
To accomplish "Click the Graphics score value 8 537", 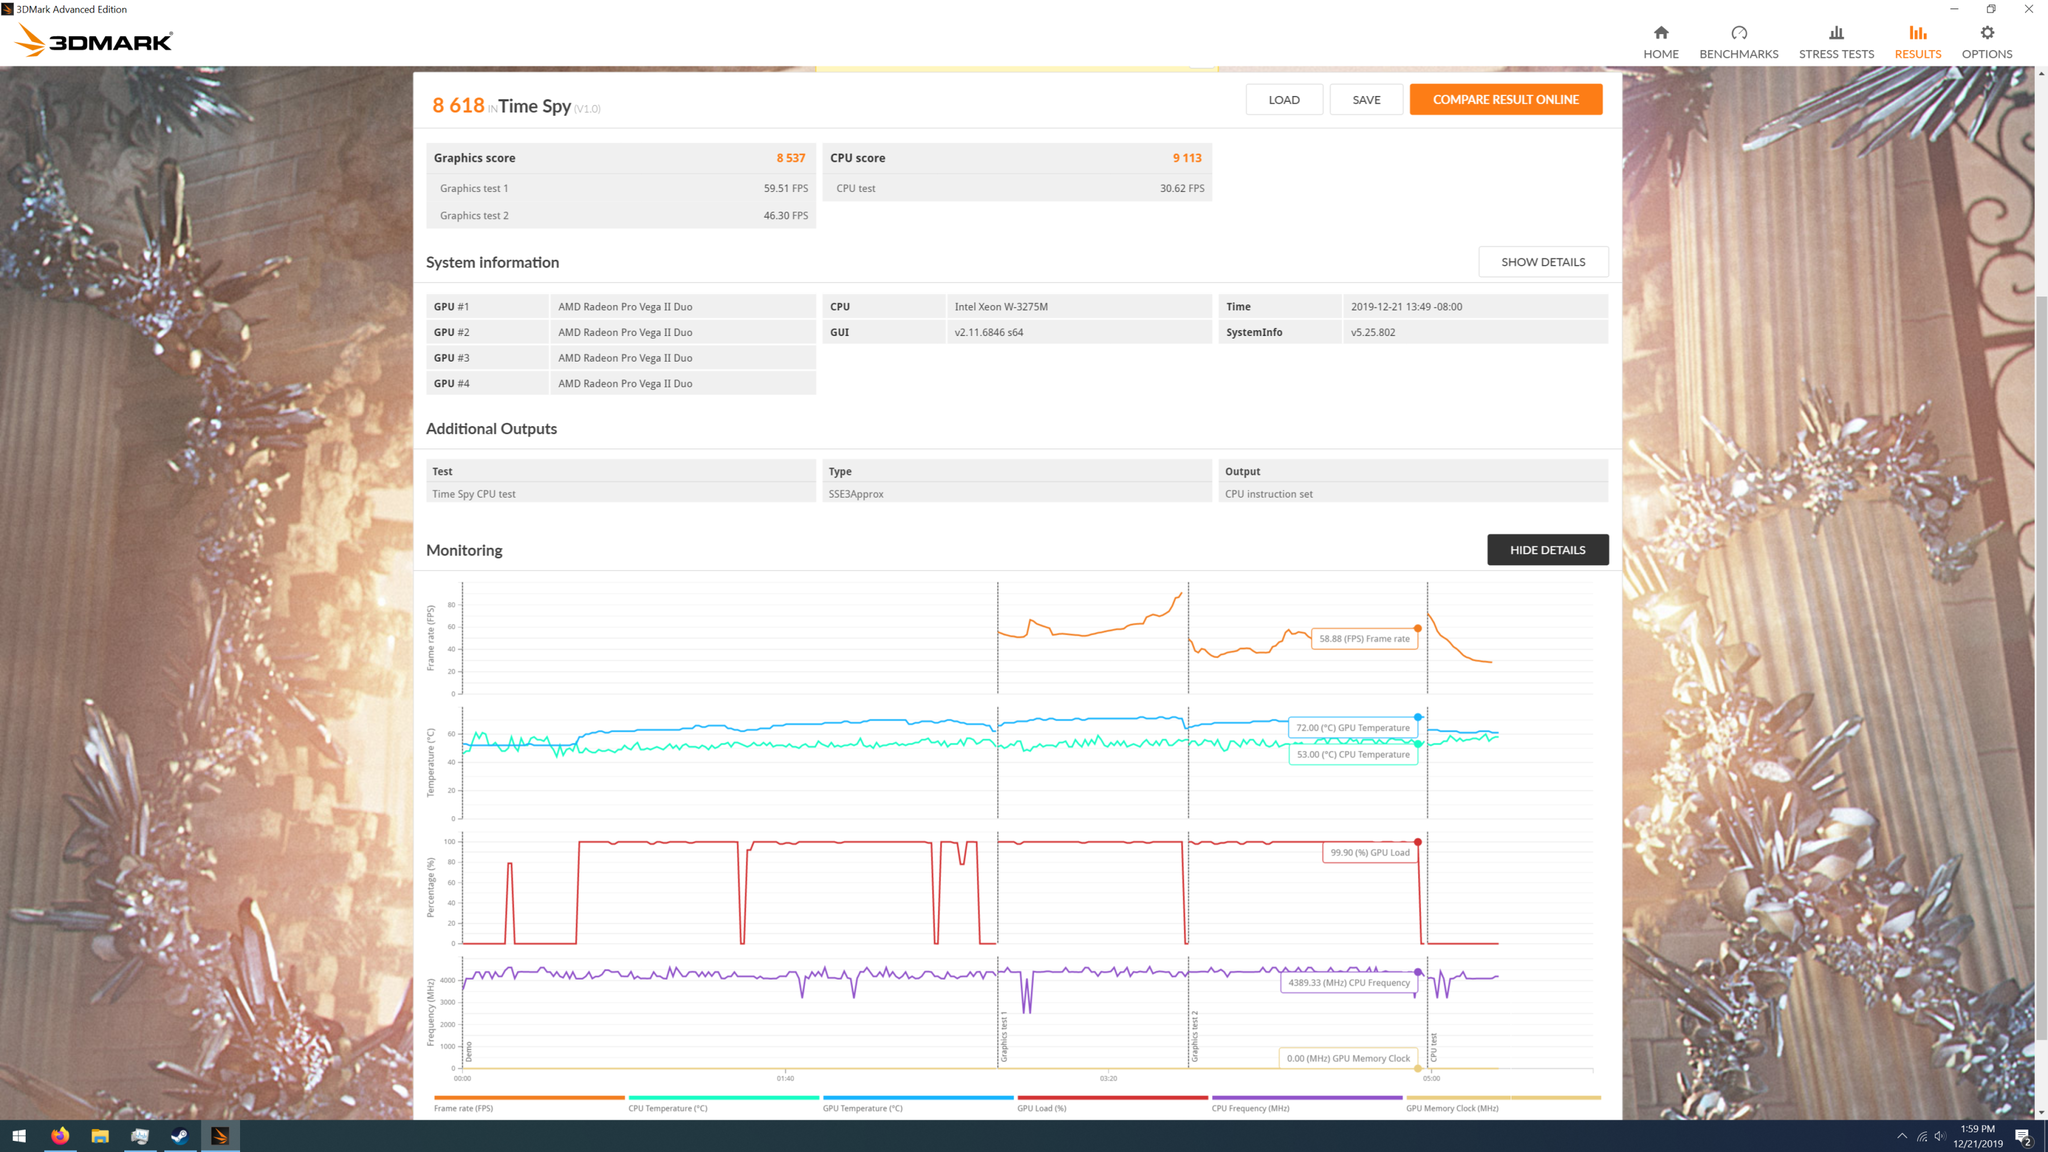I will [x=790, y=158].
